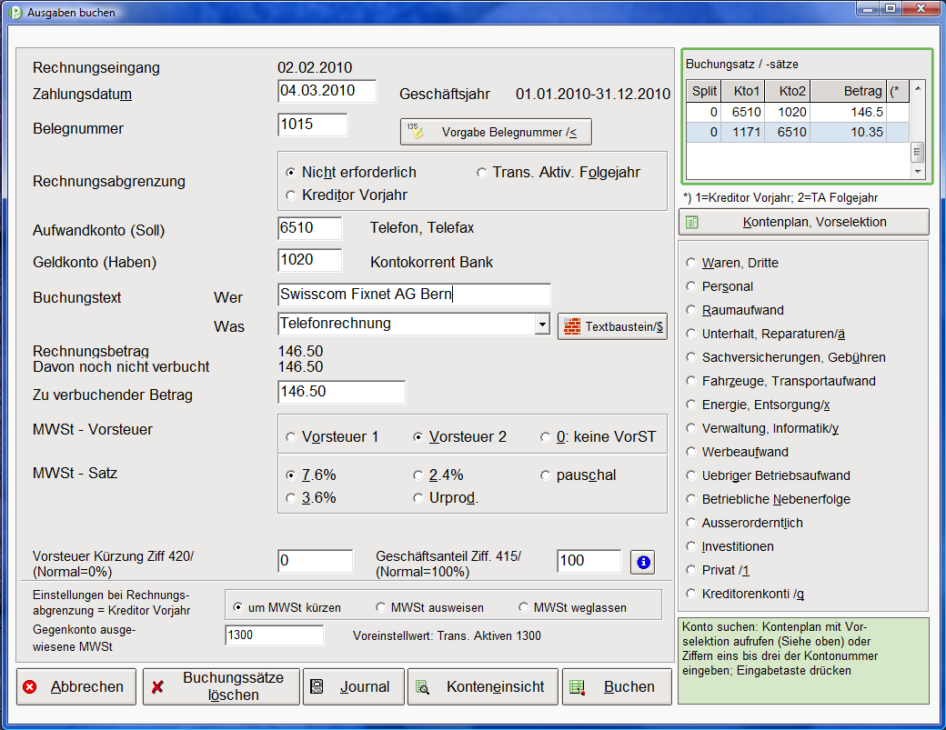Image resolution: width=946 pixels, height=730 pixels.
Task: Choose Vorsteuer 1 radio button
Action: 292,437
